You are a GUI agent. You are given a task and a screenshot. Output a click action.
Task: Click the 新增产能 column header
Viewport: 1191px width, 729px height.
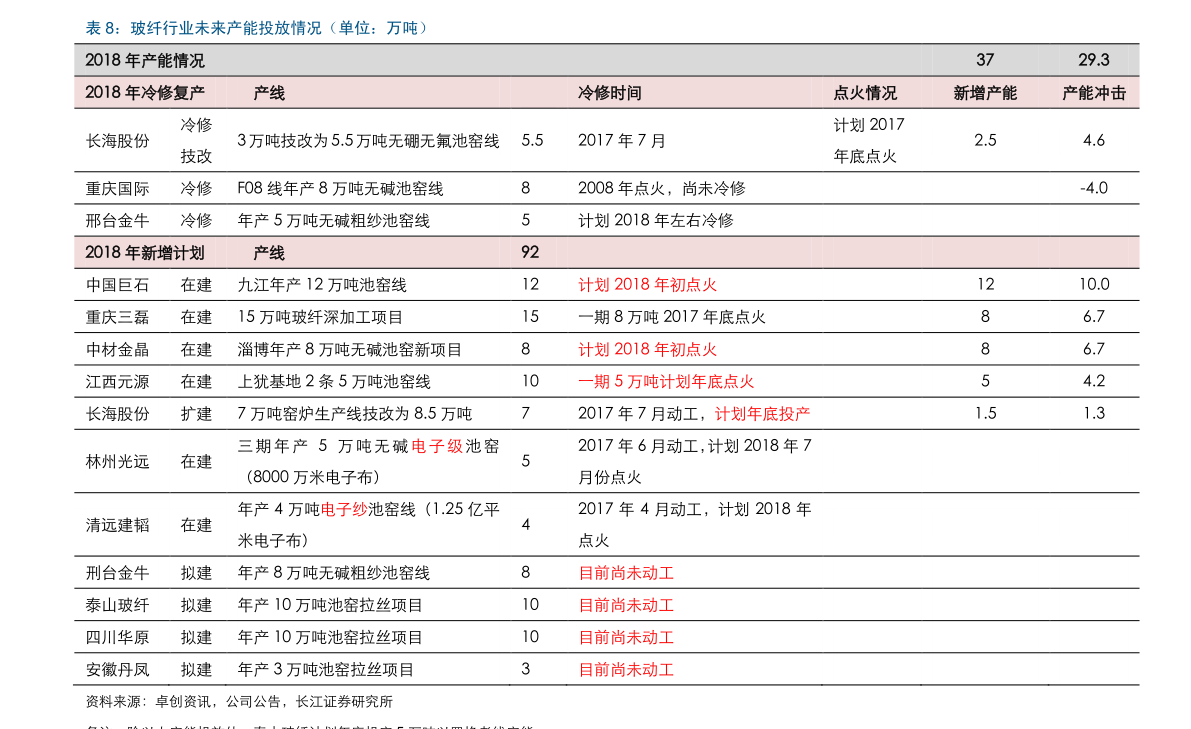[984, 93]
